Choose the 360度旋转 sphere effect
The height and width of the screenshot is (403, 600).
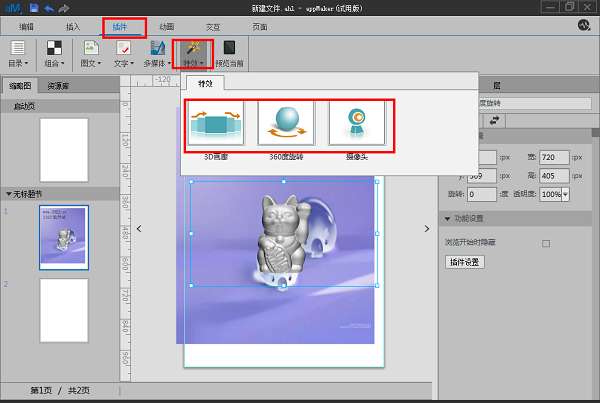[x=286, y=121]
